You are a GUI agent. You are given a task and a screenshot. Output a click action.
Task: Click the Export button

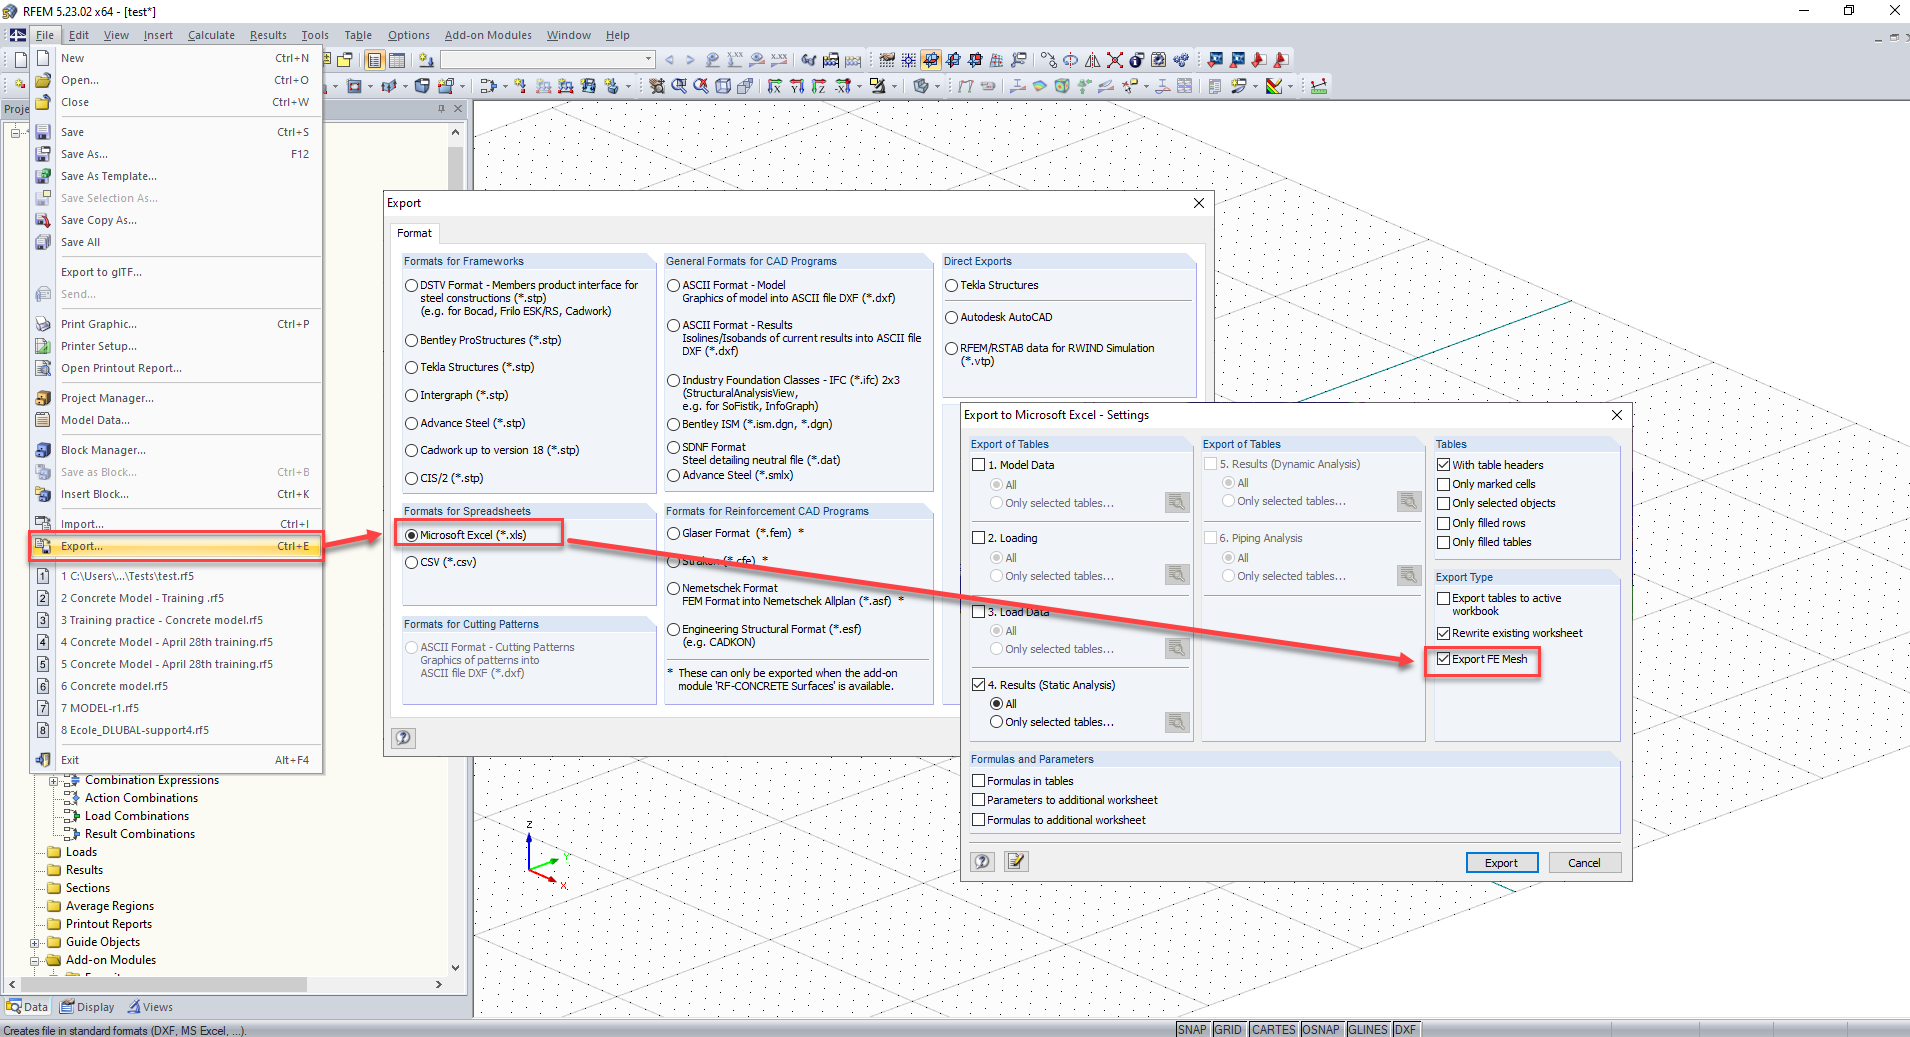coord(1501,863)
